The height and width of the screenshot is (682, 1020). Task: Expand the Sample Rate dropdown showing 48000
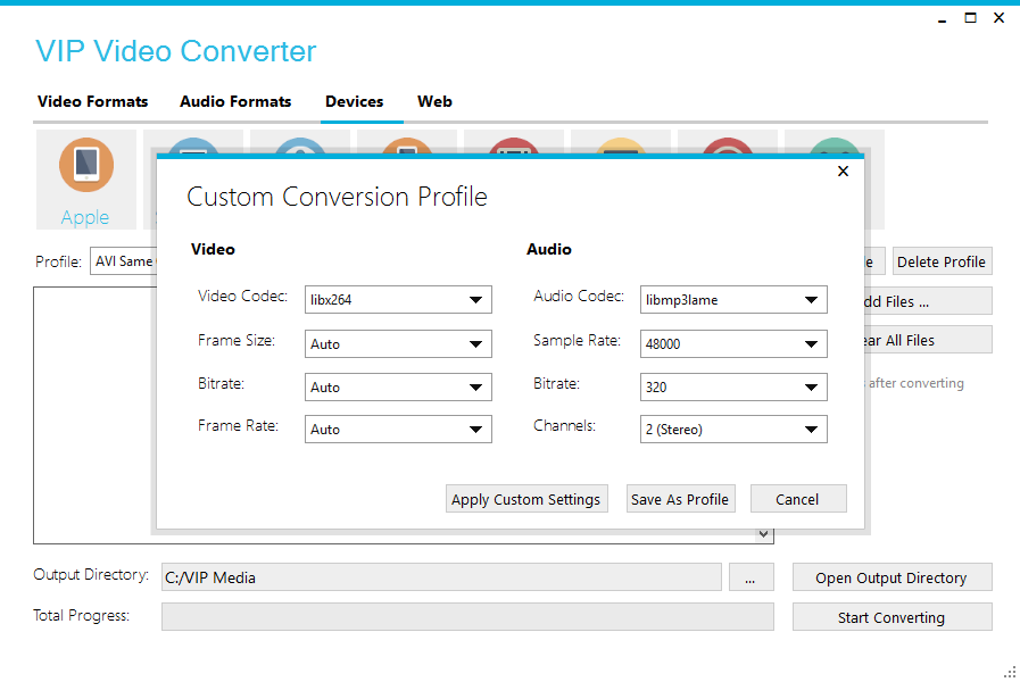point(734,344)
